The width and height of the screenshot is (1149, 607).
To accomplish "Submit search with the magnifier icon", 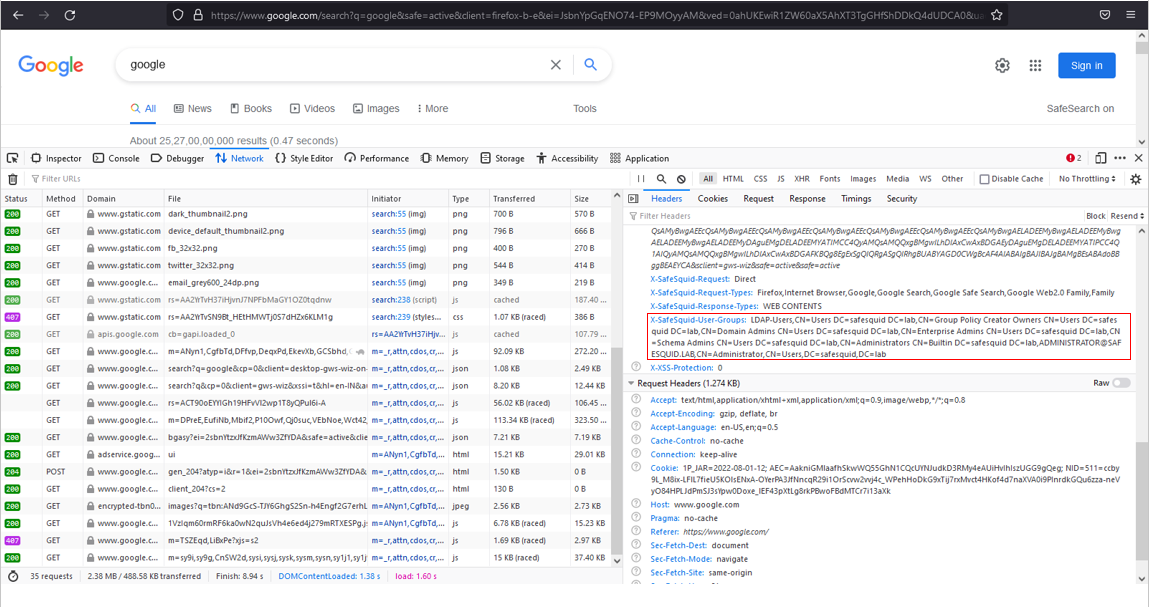I will click(x=590, y=65).
